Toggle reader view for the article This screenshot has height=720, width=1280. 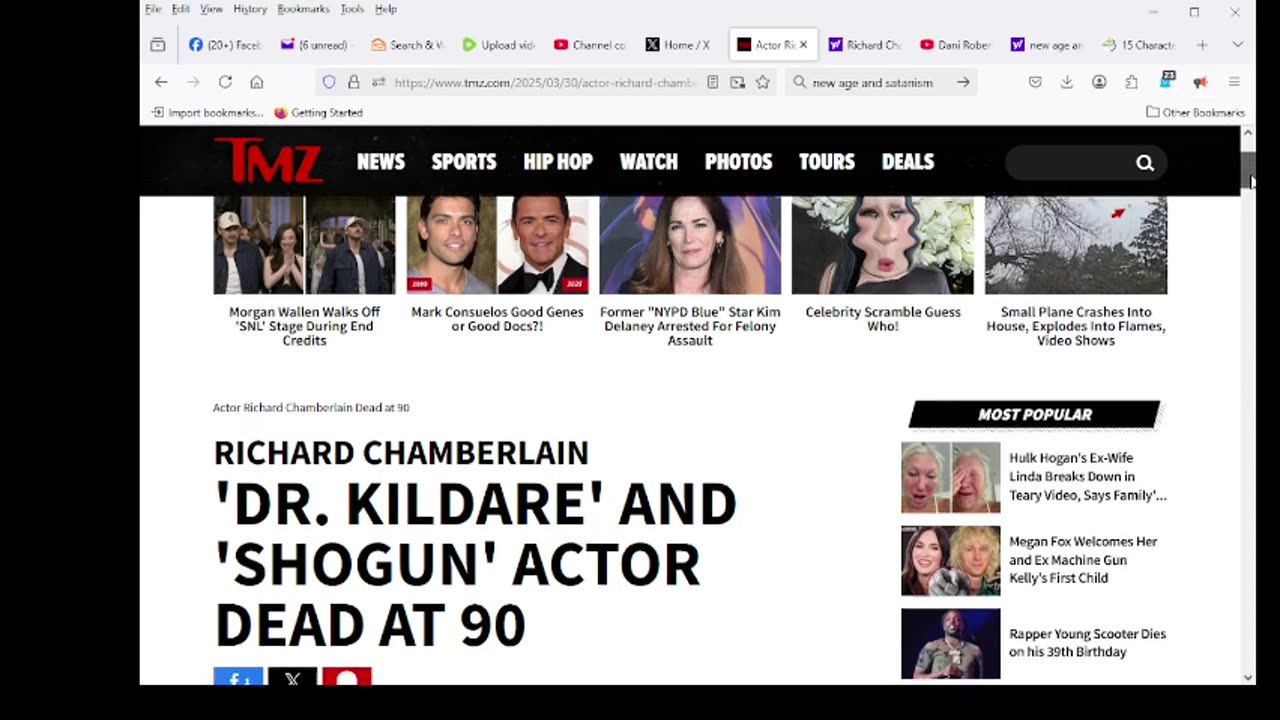pyautogui.click(x=712, y=82)
